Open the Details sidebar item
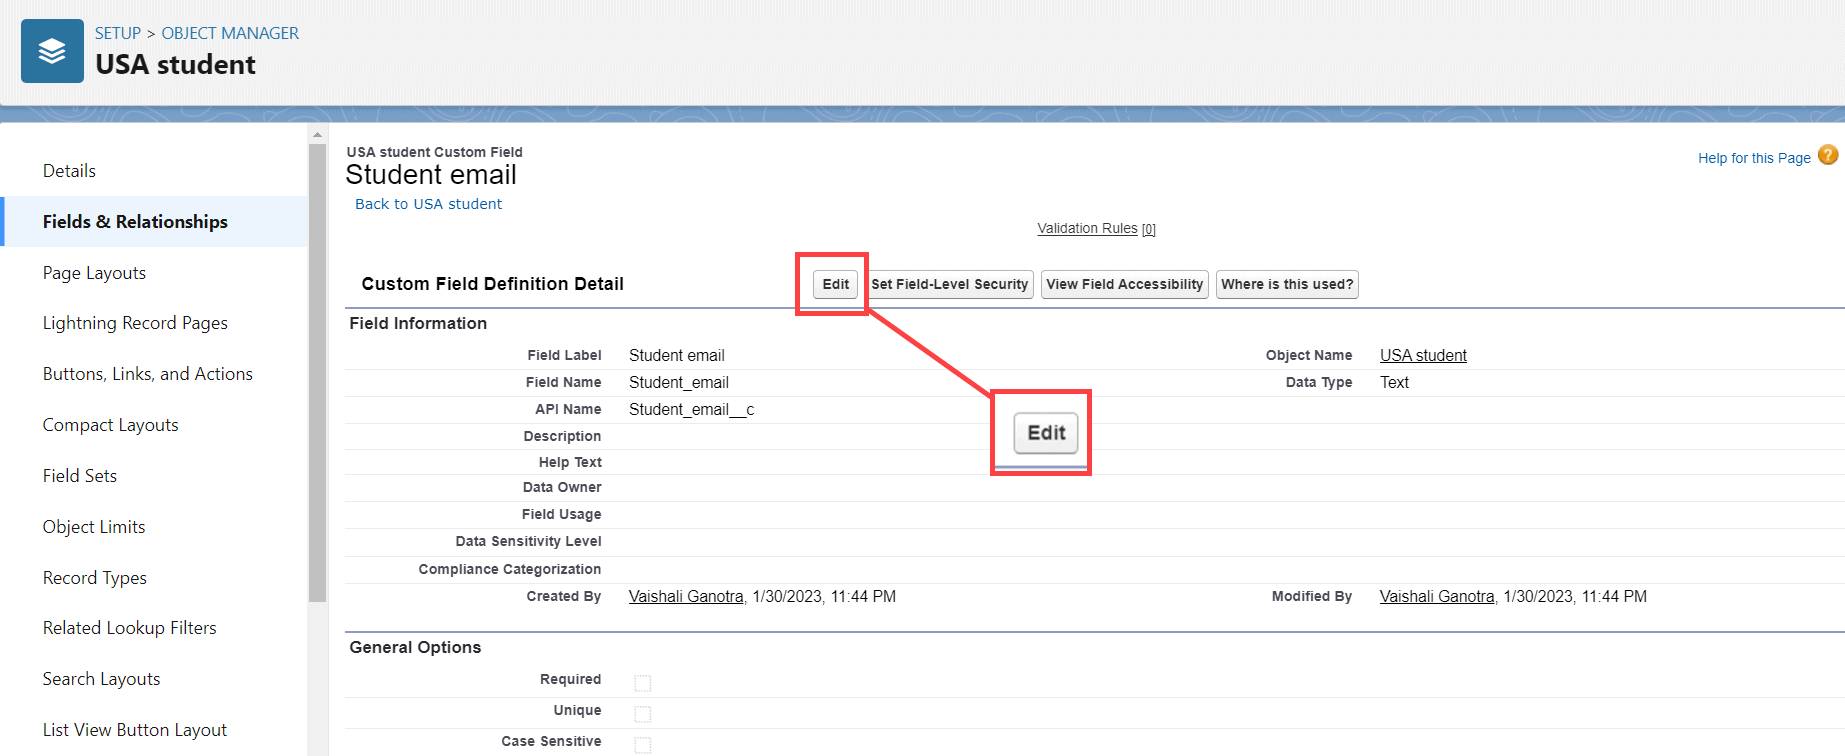The height and width of the screenshot is (756, 1845). [x=69, y=171]
